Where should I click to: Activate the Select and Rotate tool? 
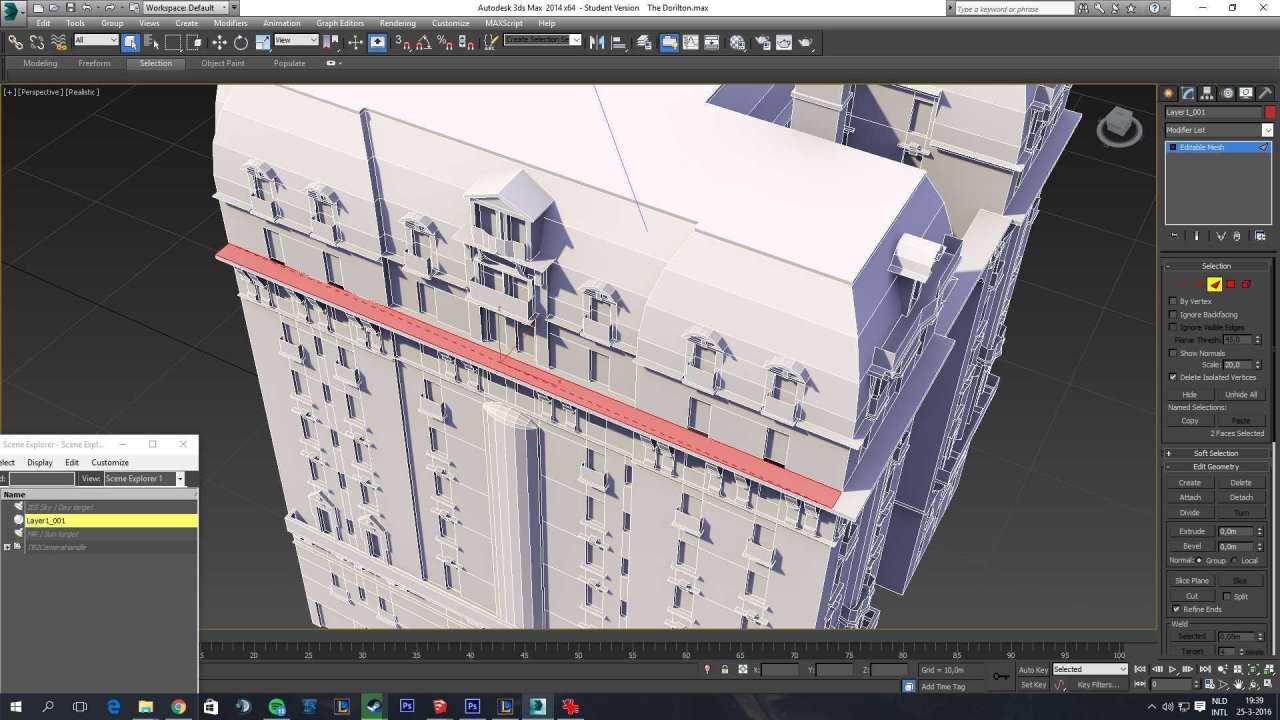(241, 42)
